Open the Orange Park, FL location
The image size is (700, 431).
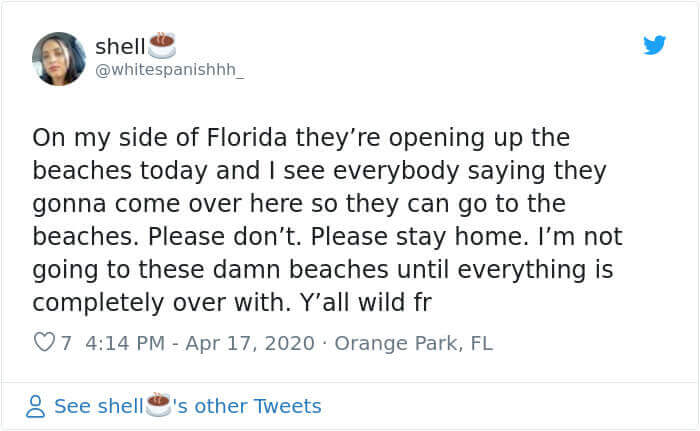pyautogui.click(x=413, y=343)
